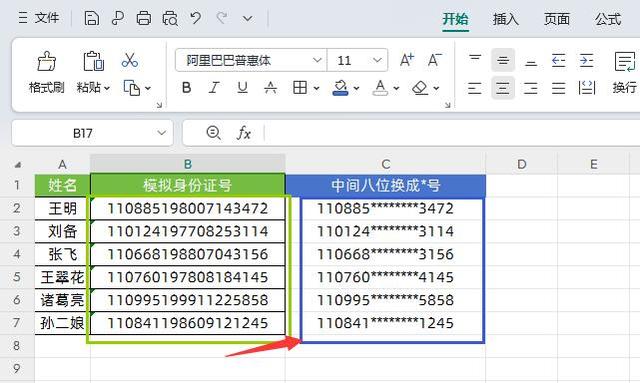Open Print Preview icon
This screenshot has width=640, height=383.
pos(170,18)
